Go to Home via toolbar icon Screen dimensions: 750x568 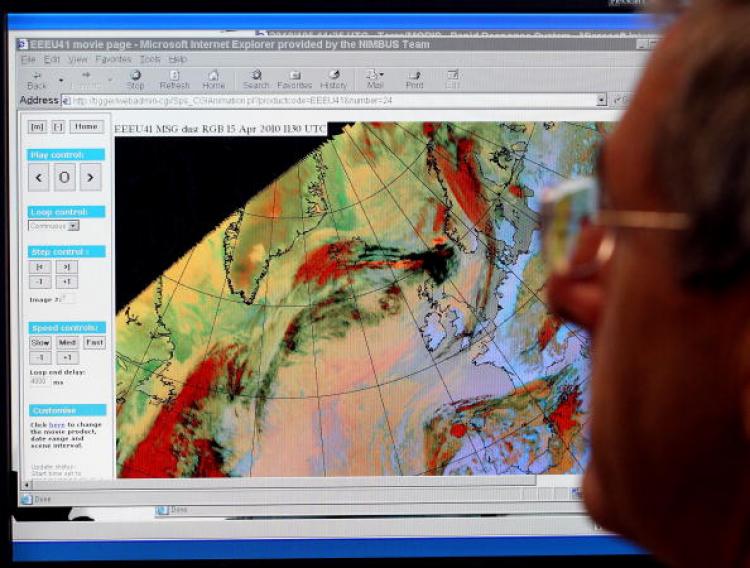coord(213,78)
